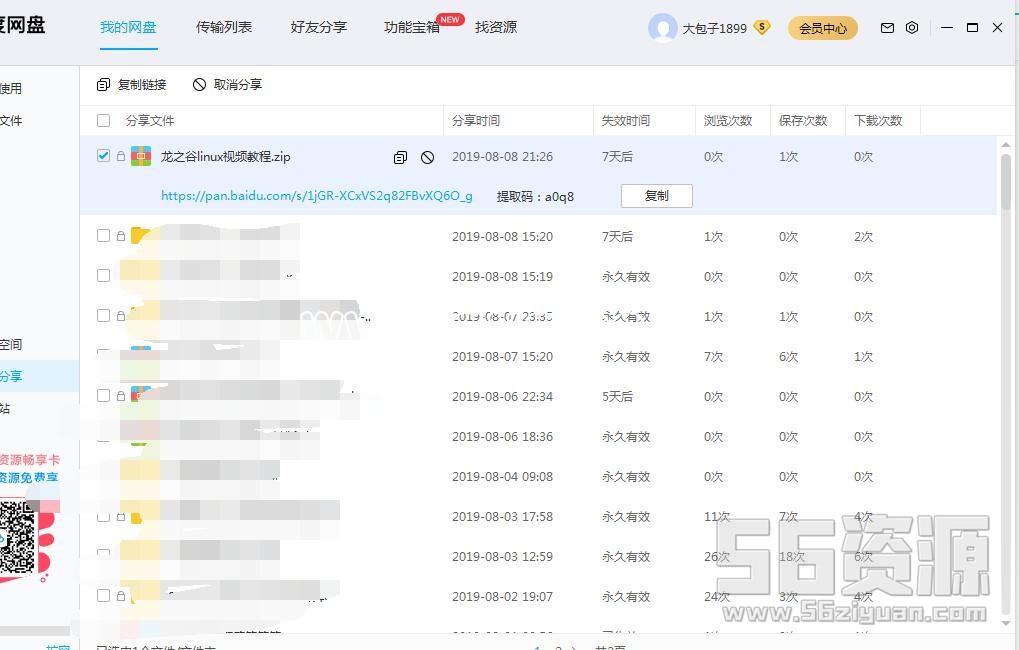
Task: Uncheck the 龙之谷linux视频教程.zip checkbox
Action: (x=104, y=156)
